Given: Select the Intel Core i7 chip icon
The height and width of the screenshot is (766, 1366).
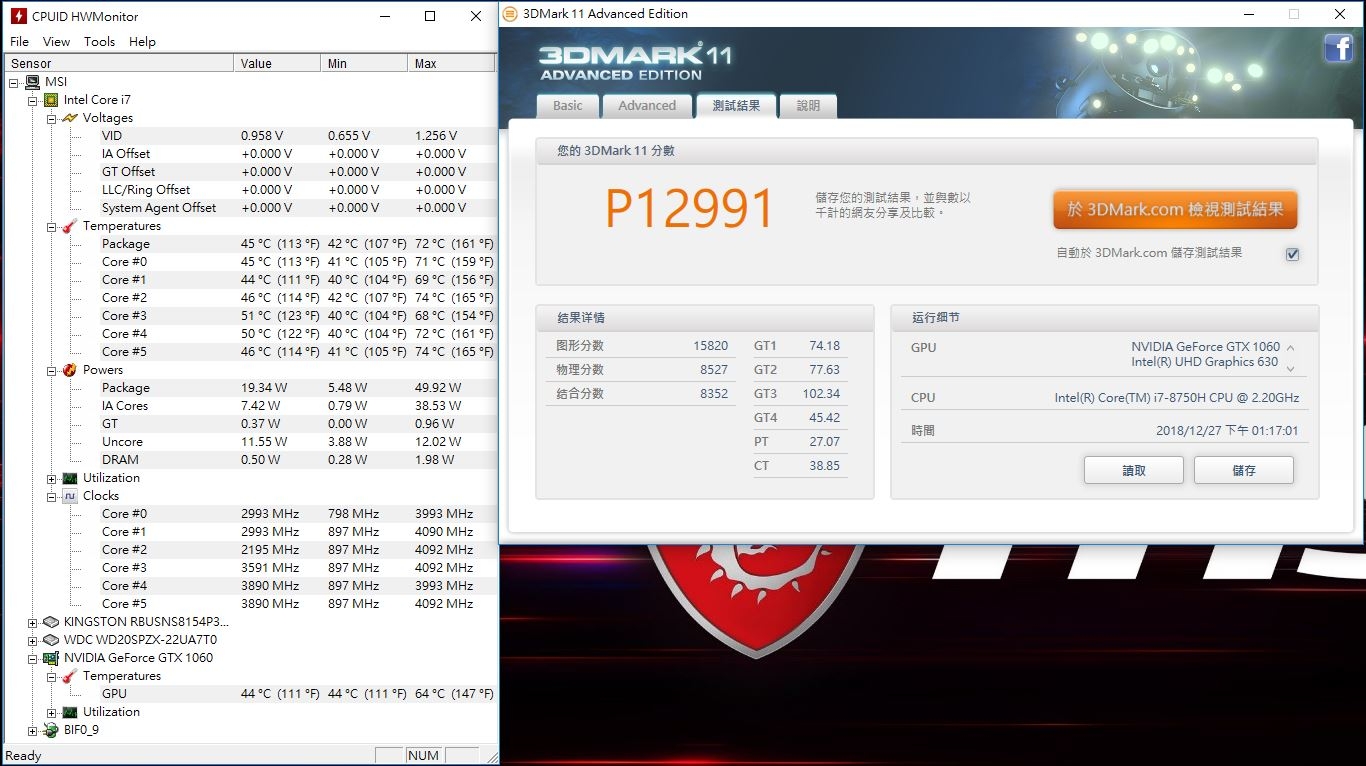Looking at the screenshot, I should tap(51, 100).
